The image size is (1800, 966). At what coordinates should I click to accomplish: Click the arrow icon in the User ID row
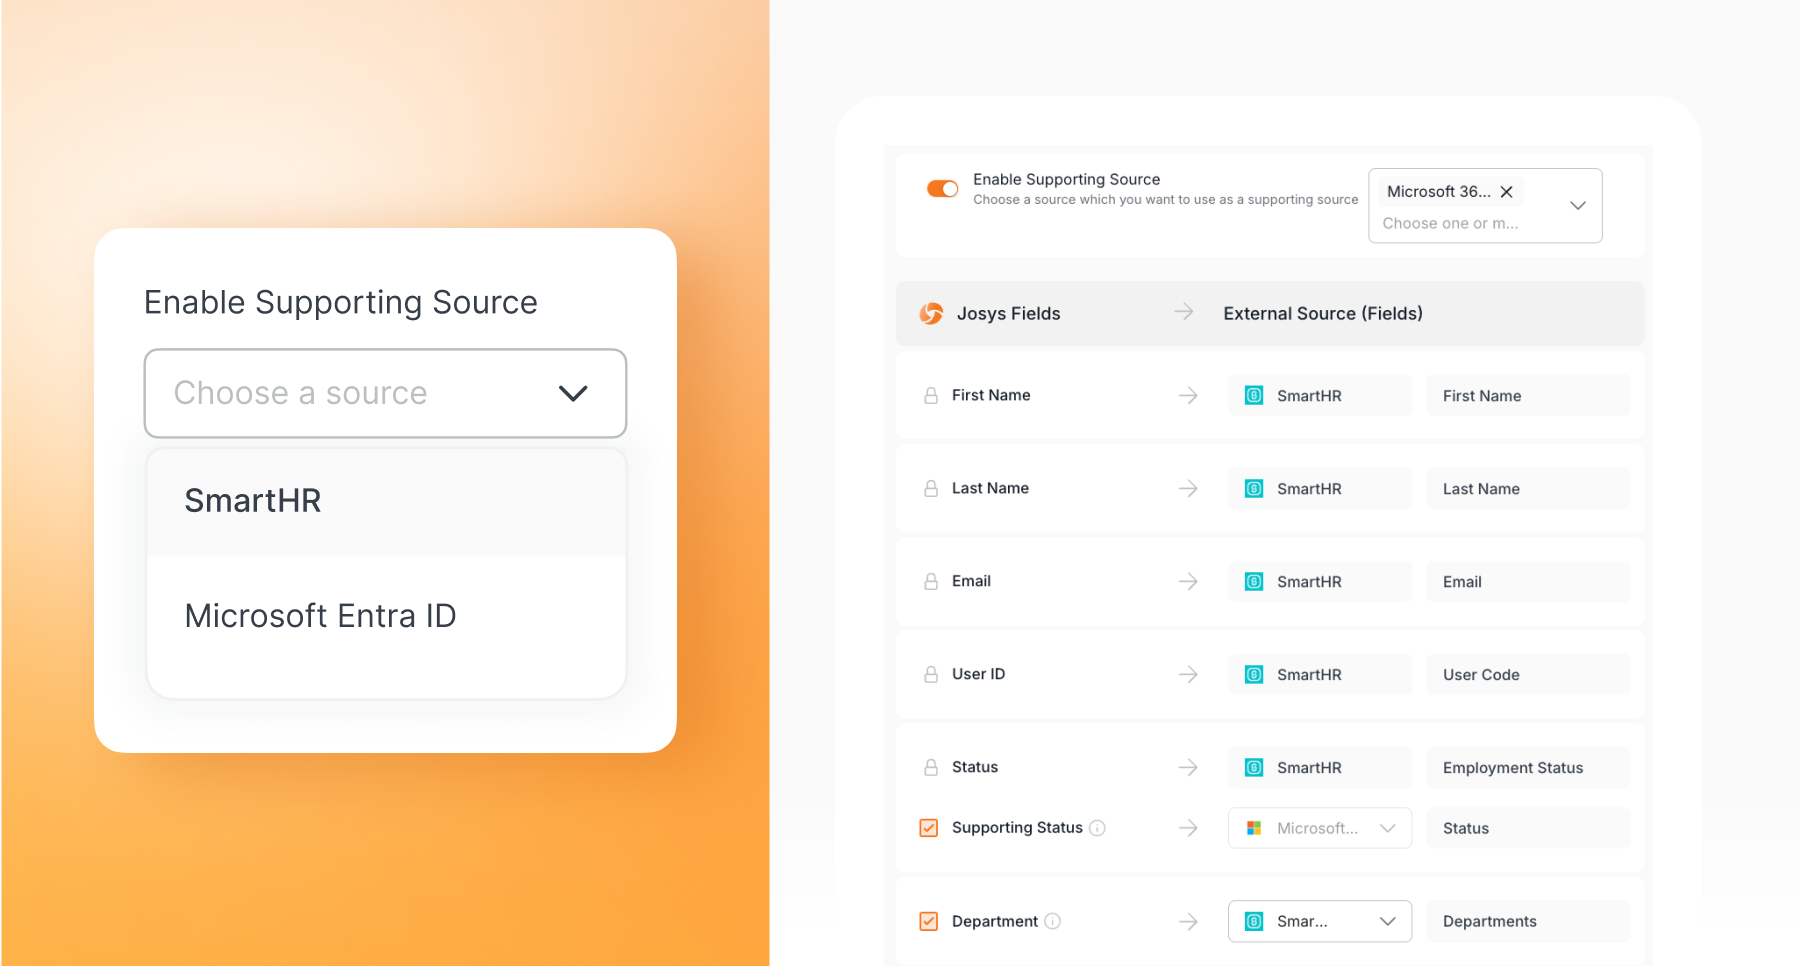[x=1188, y=675]
